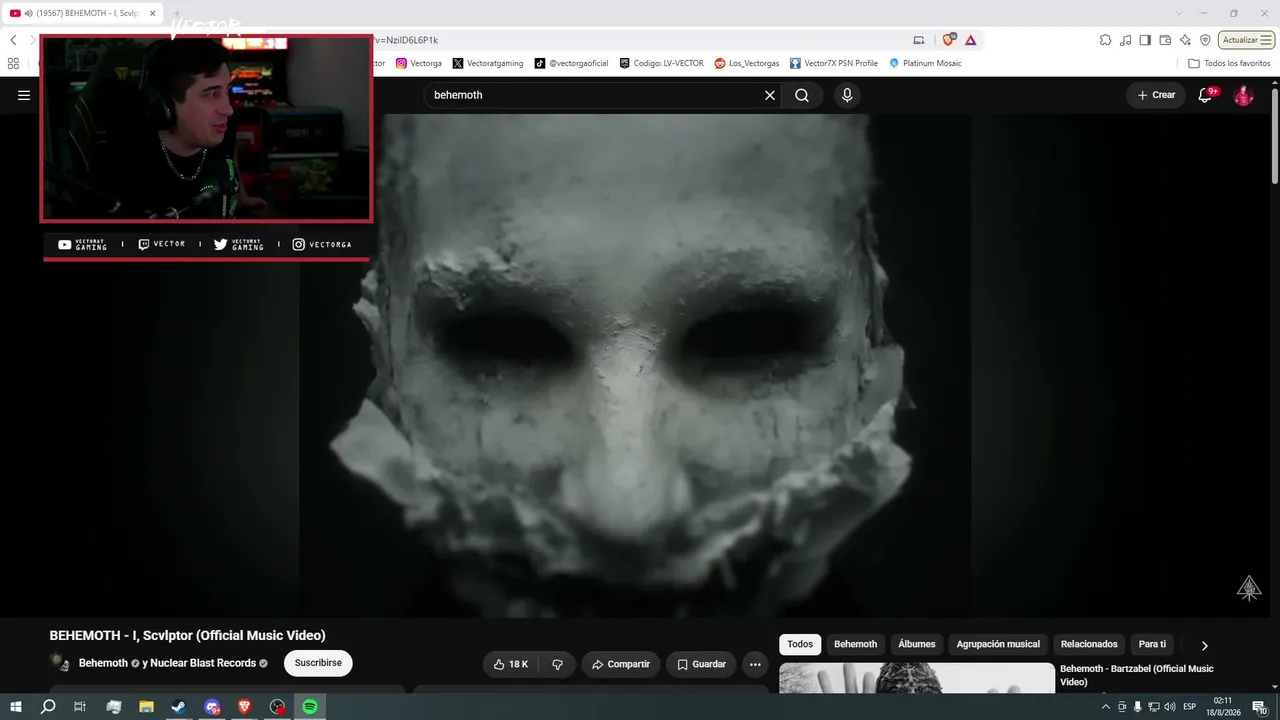Screen dimensions: 1280x720
Task: Select the Behemoth filter chip
Action: tap(855, 645)
